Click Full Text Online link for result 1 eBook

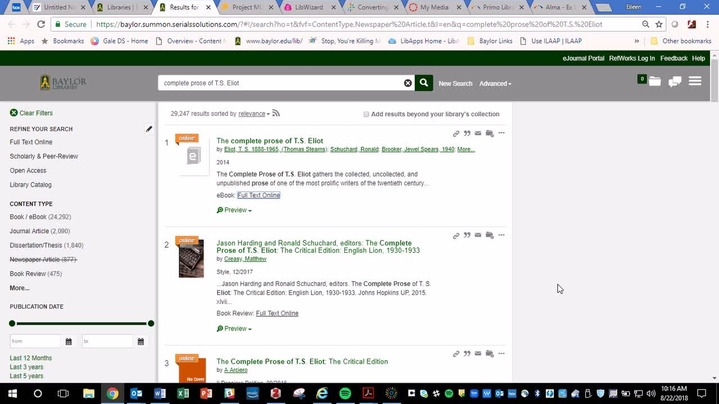coord(259,195)
